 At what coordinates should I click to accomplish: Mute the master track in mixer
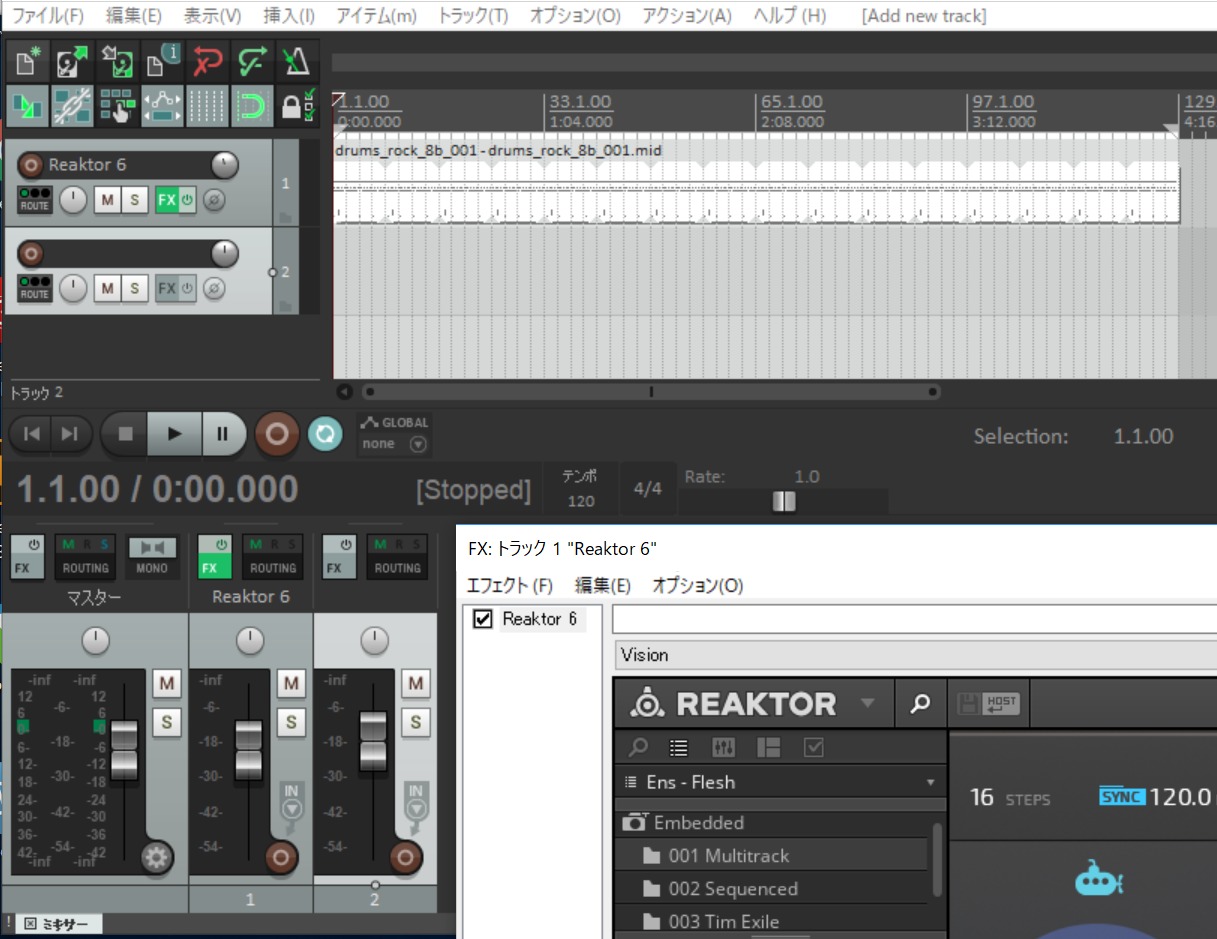click(166, 684)
